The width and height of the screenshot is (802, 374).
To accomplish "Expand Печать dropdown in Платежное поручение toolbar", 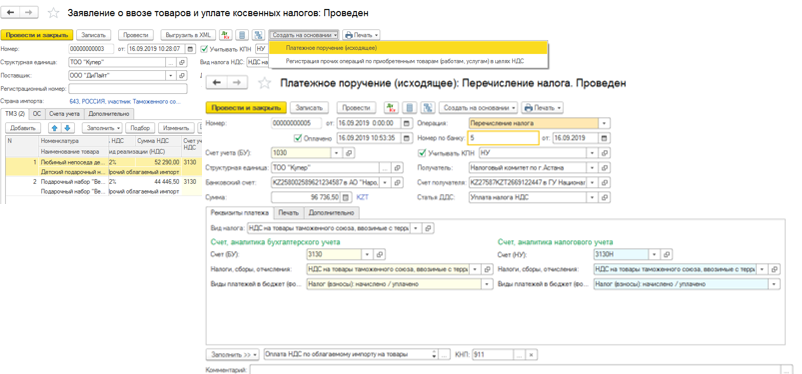I will pyautogui.click(x=543, y=108).
